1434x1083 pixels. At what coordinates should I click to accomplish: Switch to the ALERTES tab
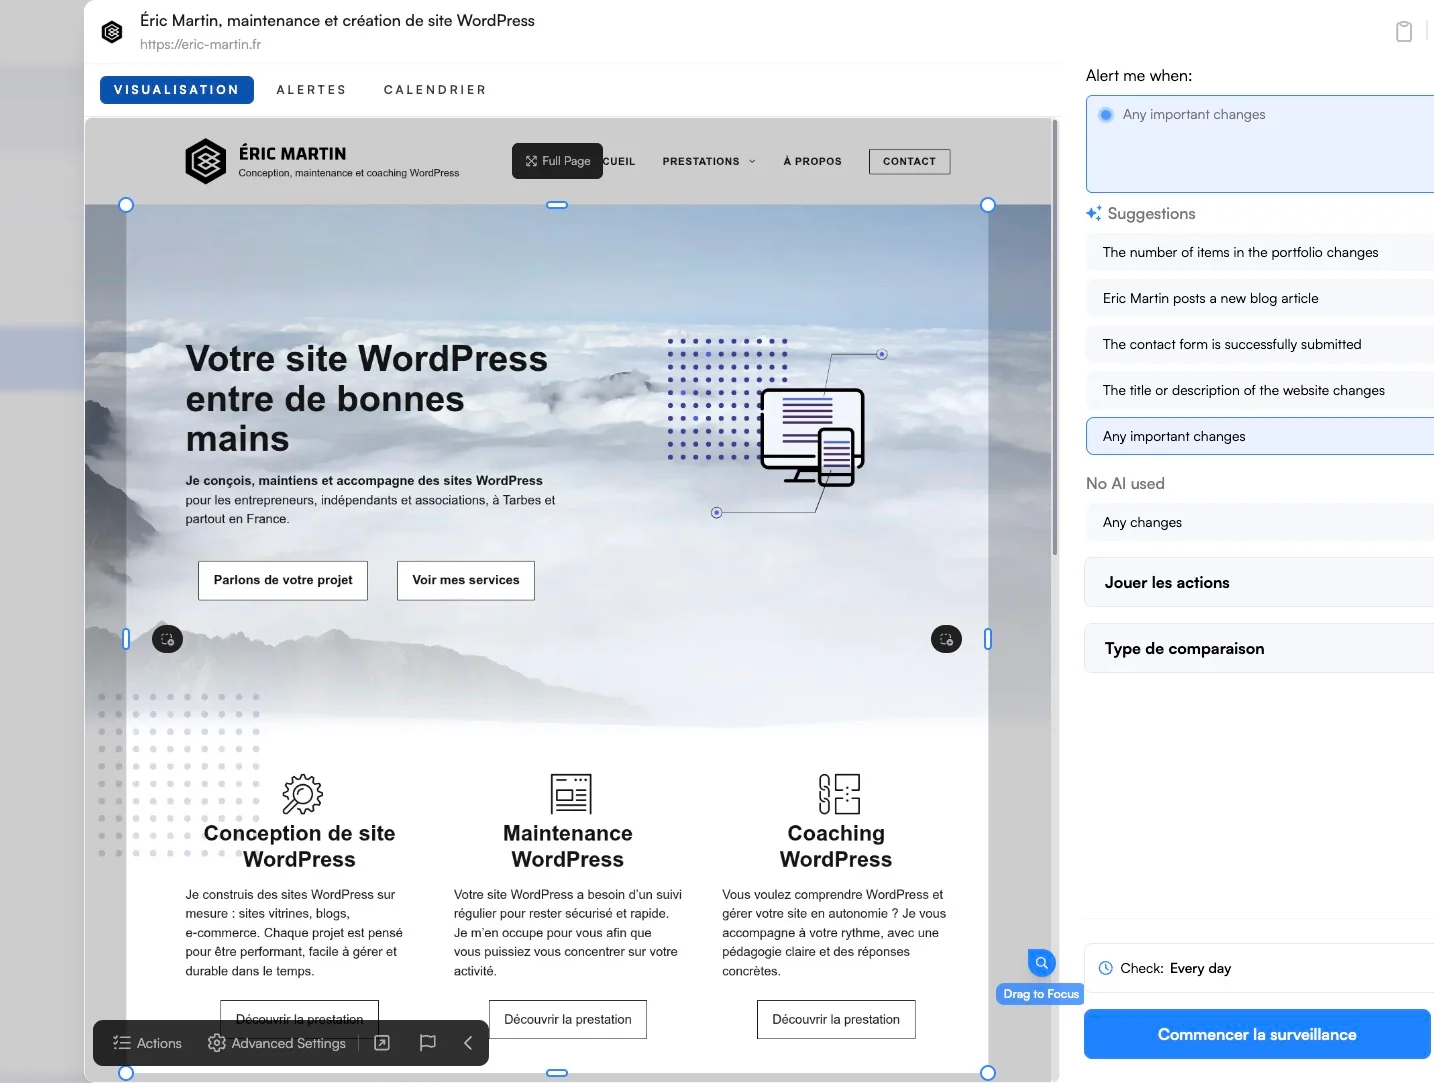click(311, 90)
